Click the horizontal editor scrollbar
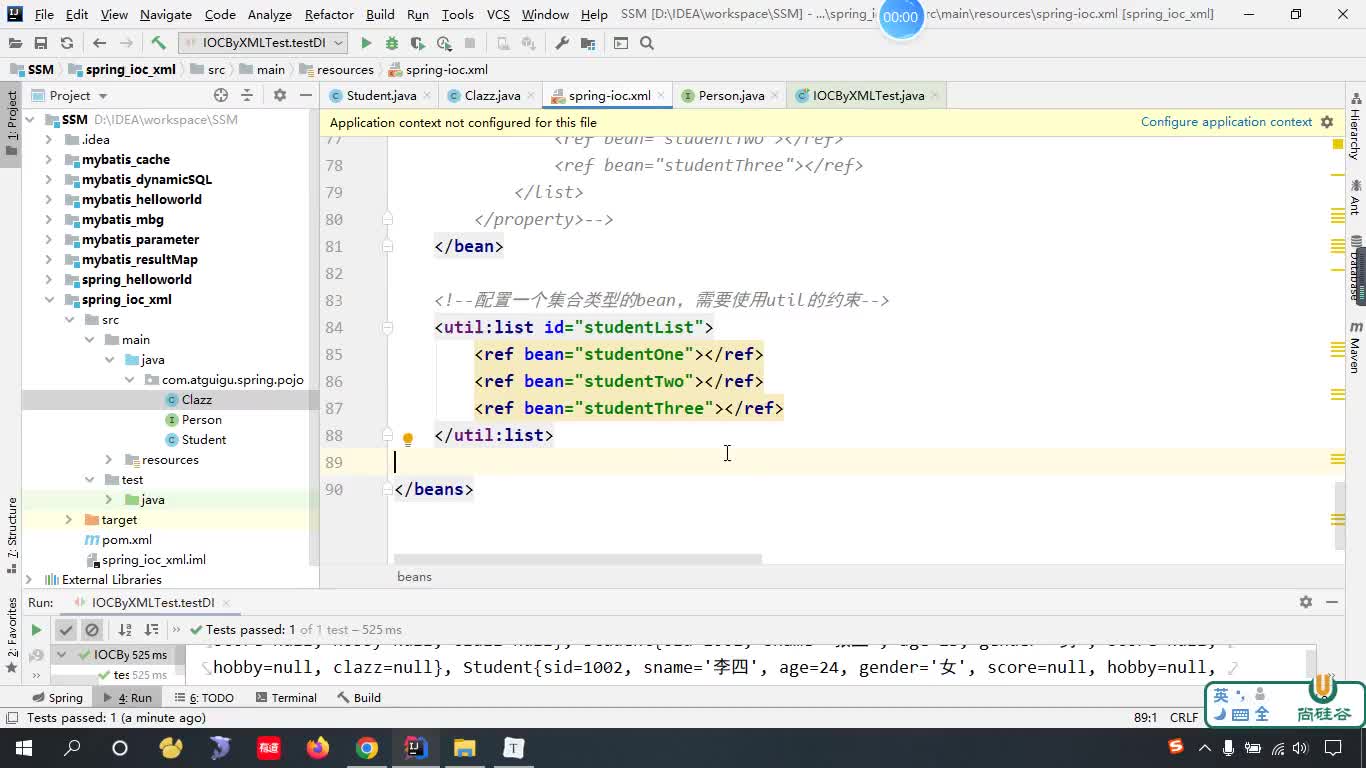Image resolution: width=1366 pixels, height=768 pixels. coord(577,559)
